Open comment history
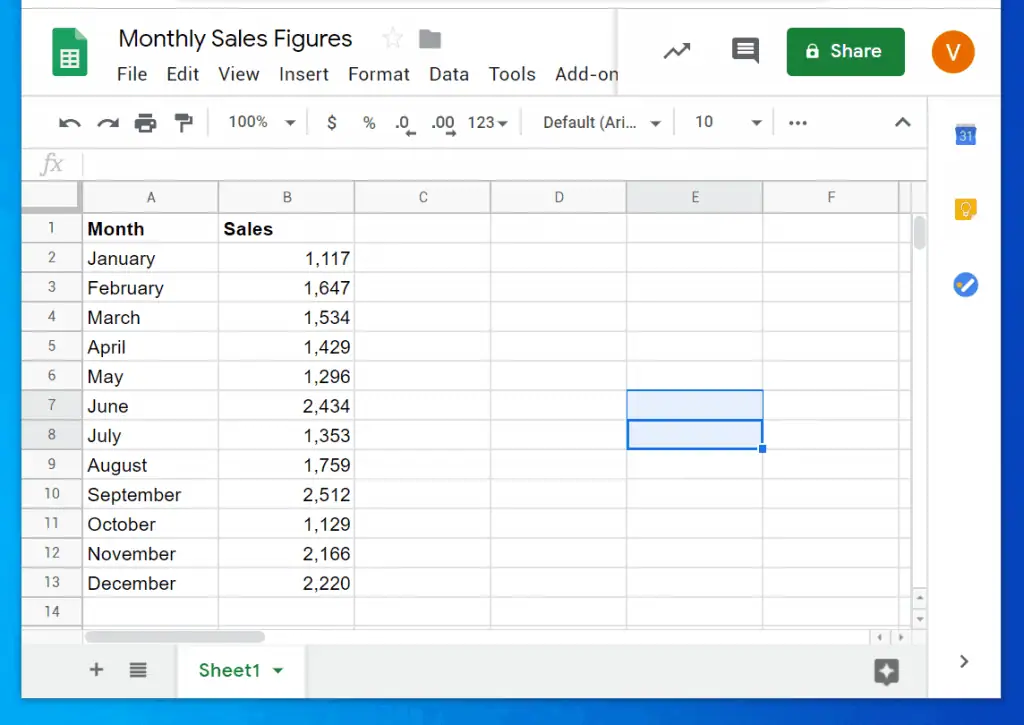 (x=744, y=51)
